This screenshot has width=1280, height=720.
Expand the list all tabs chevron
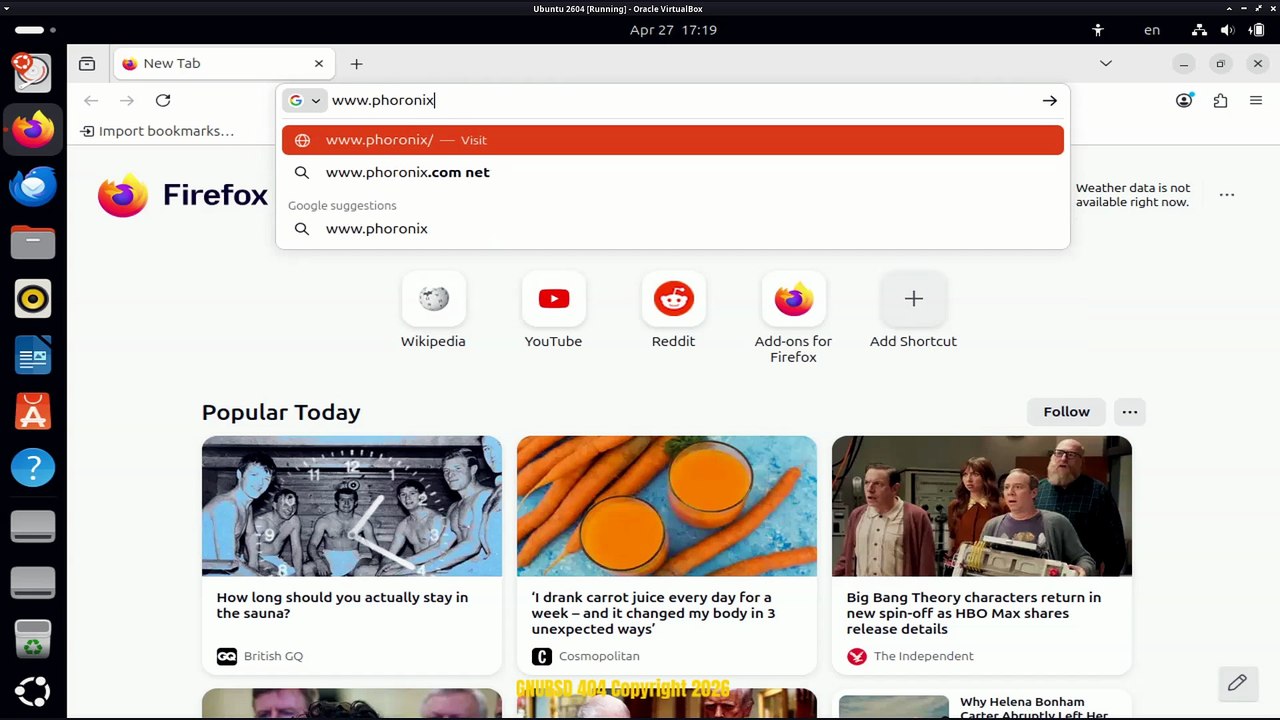(x=1105, y=64)
